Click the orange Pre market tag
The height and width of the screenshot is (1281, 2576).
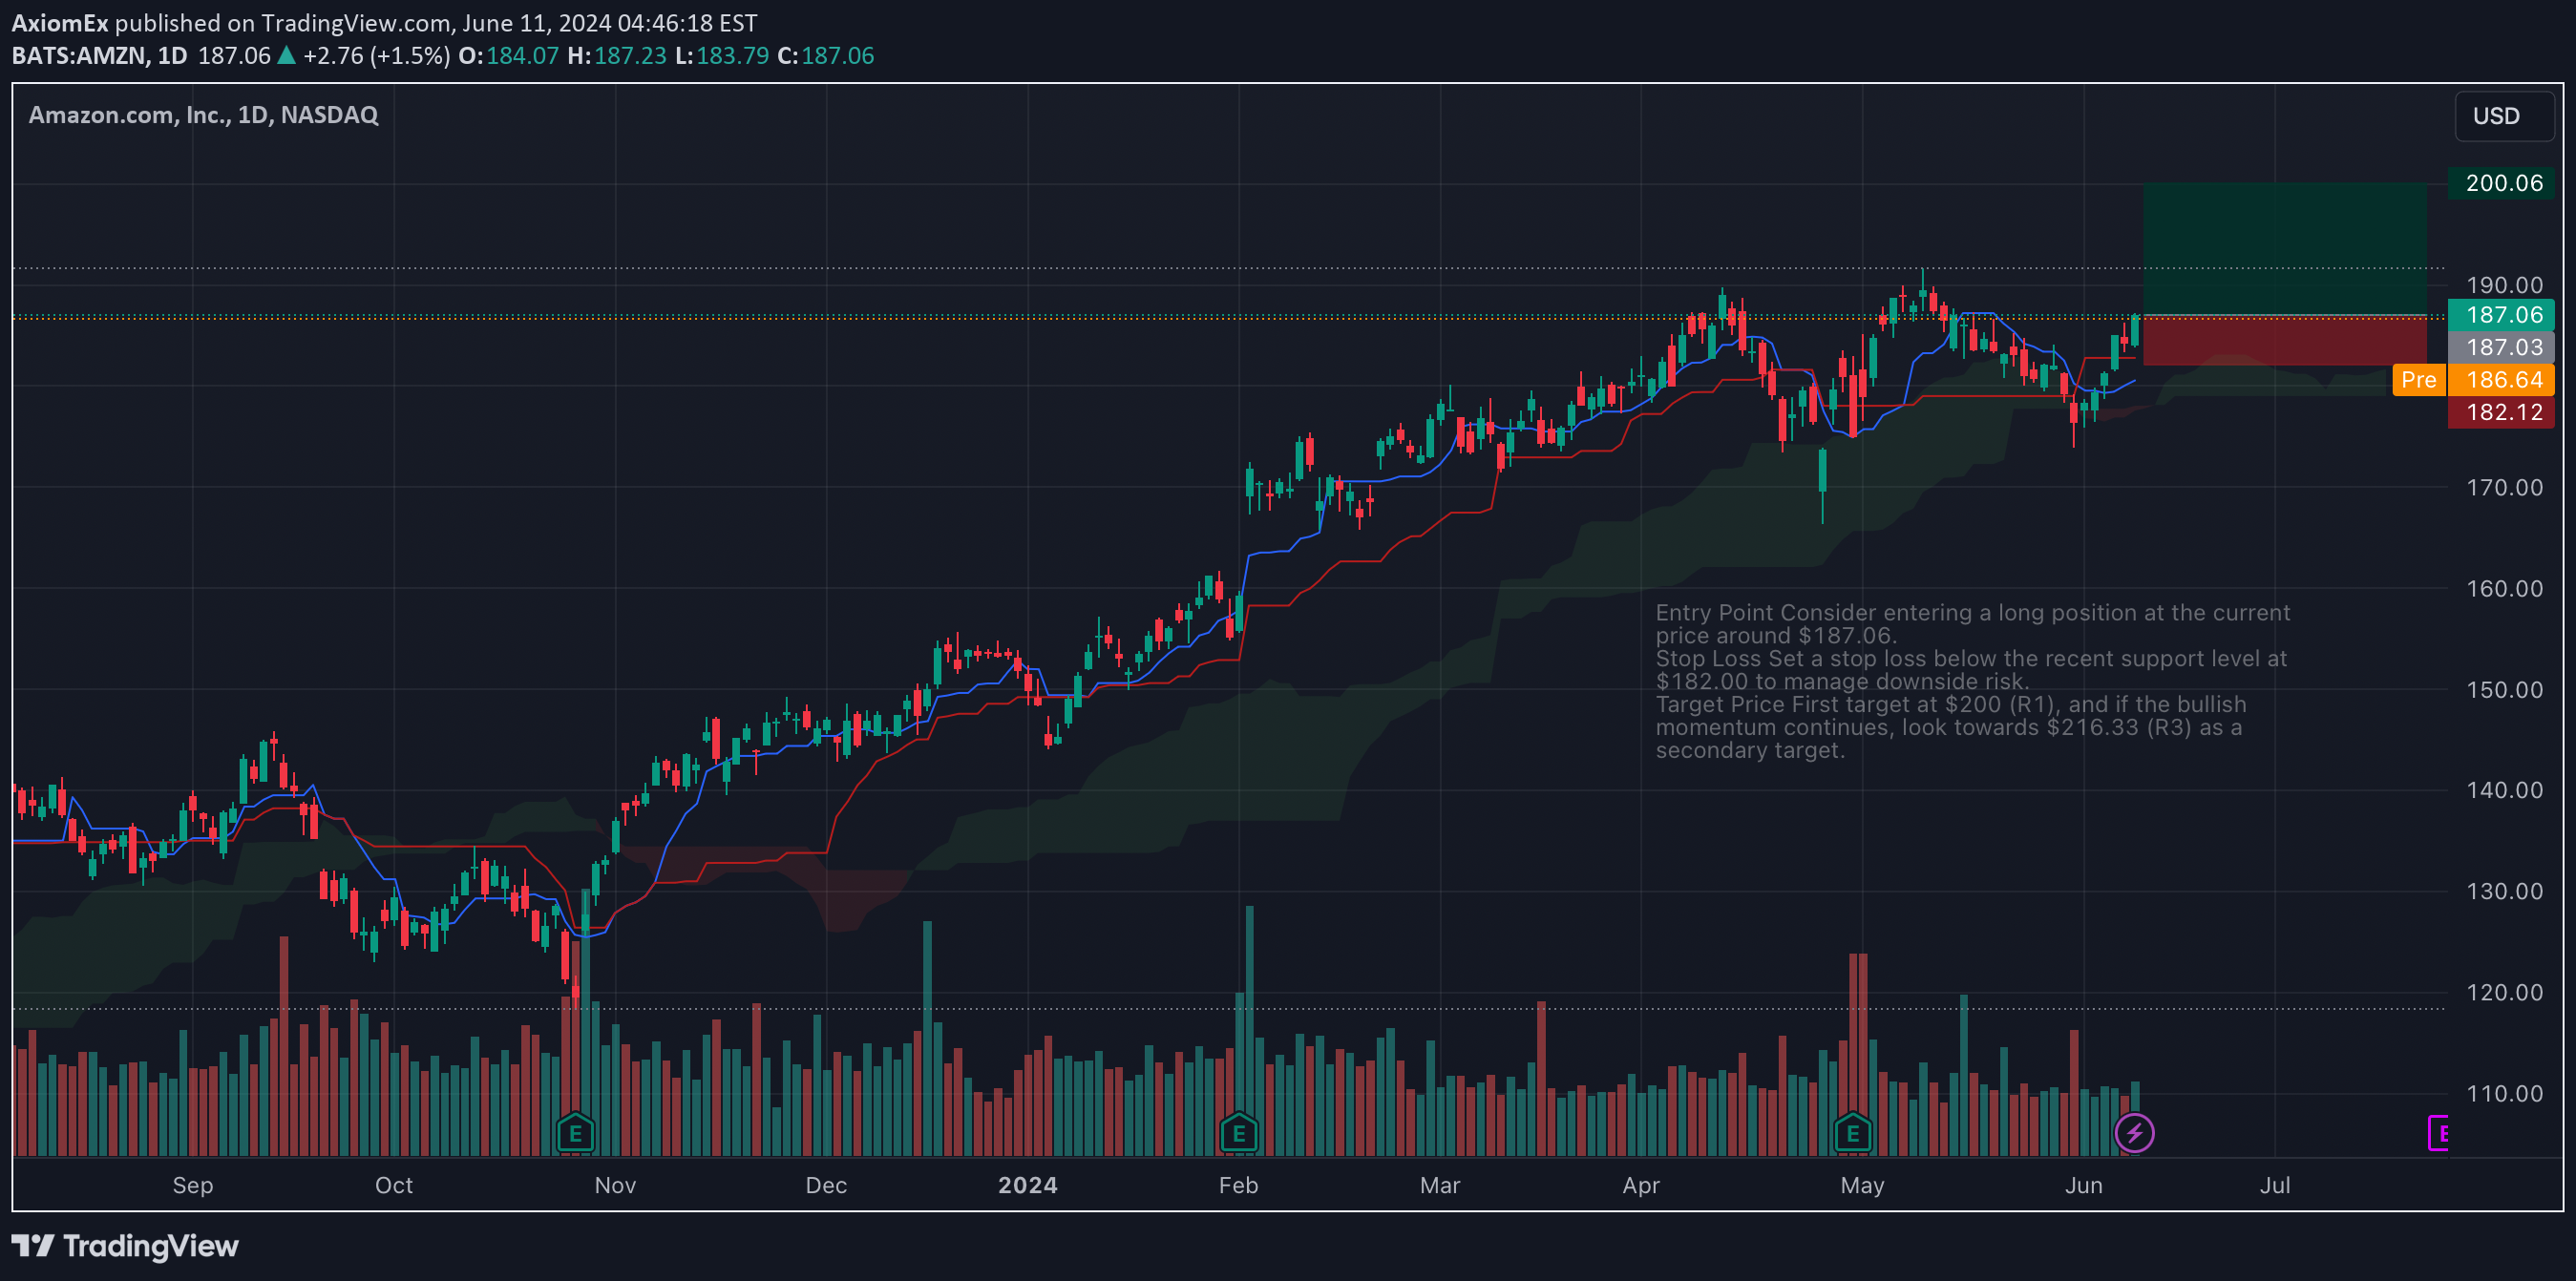[2418, 380]
